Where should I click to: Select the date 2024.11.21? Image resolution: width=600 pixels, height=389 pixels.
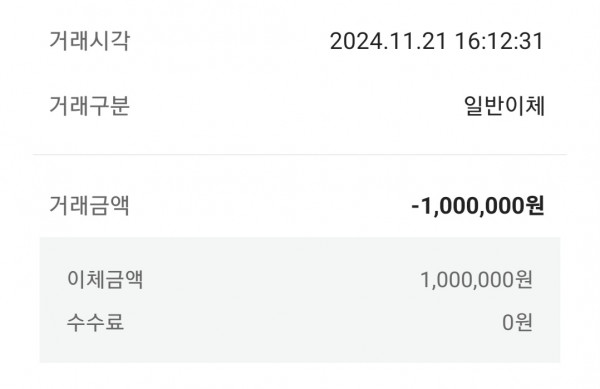tap(388, 41)
